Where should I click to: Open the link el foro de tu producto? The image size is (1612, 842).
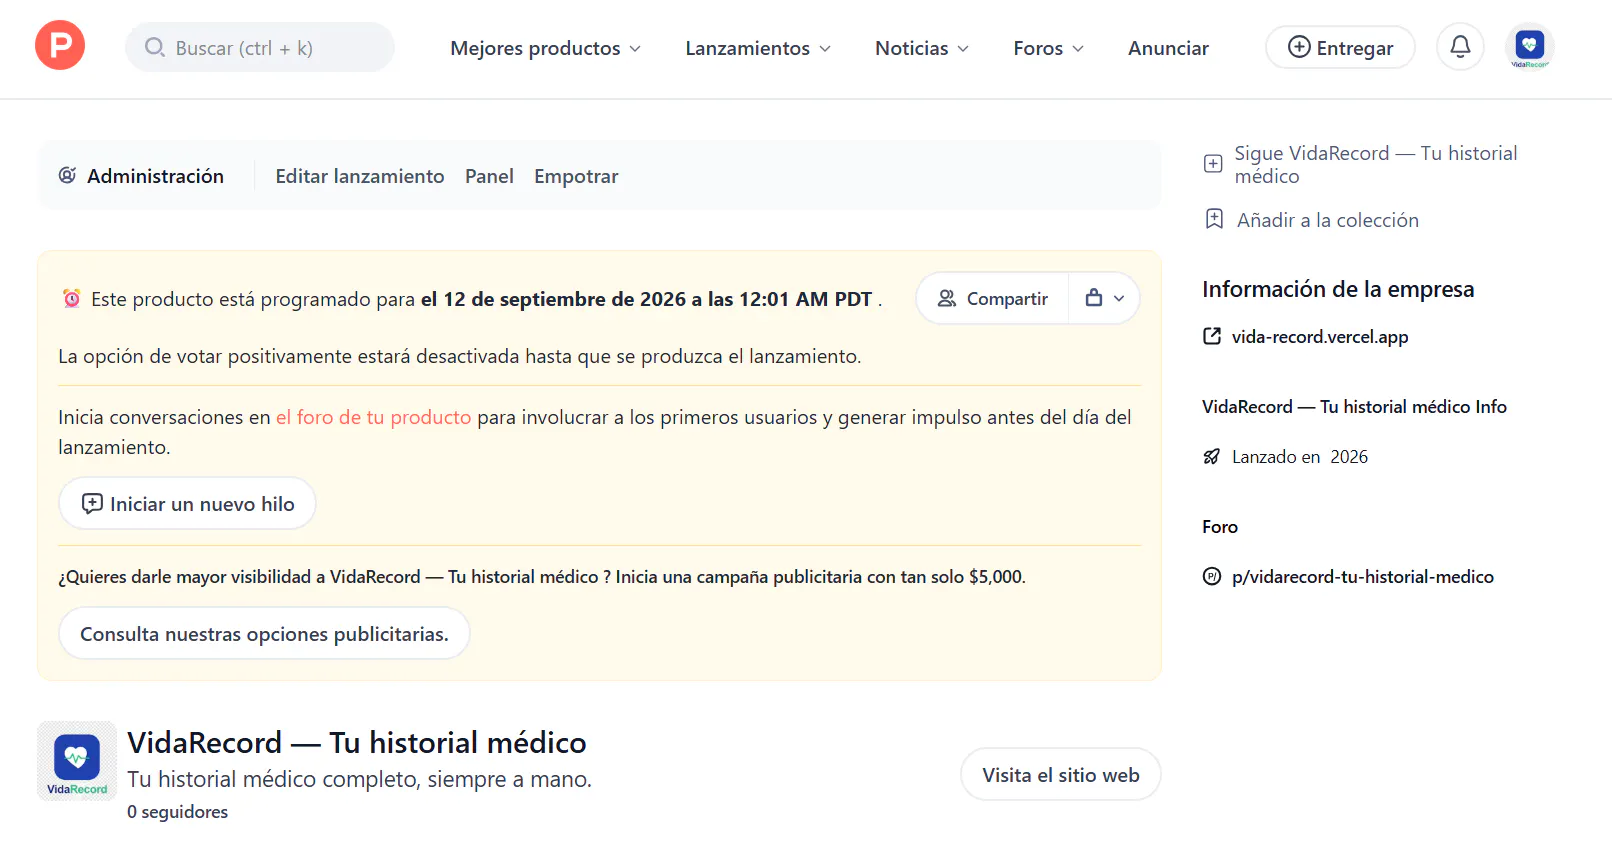click(373, 417)
